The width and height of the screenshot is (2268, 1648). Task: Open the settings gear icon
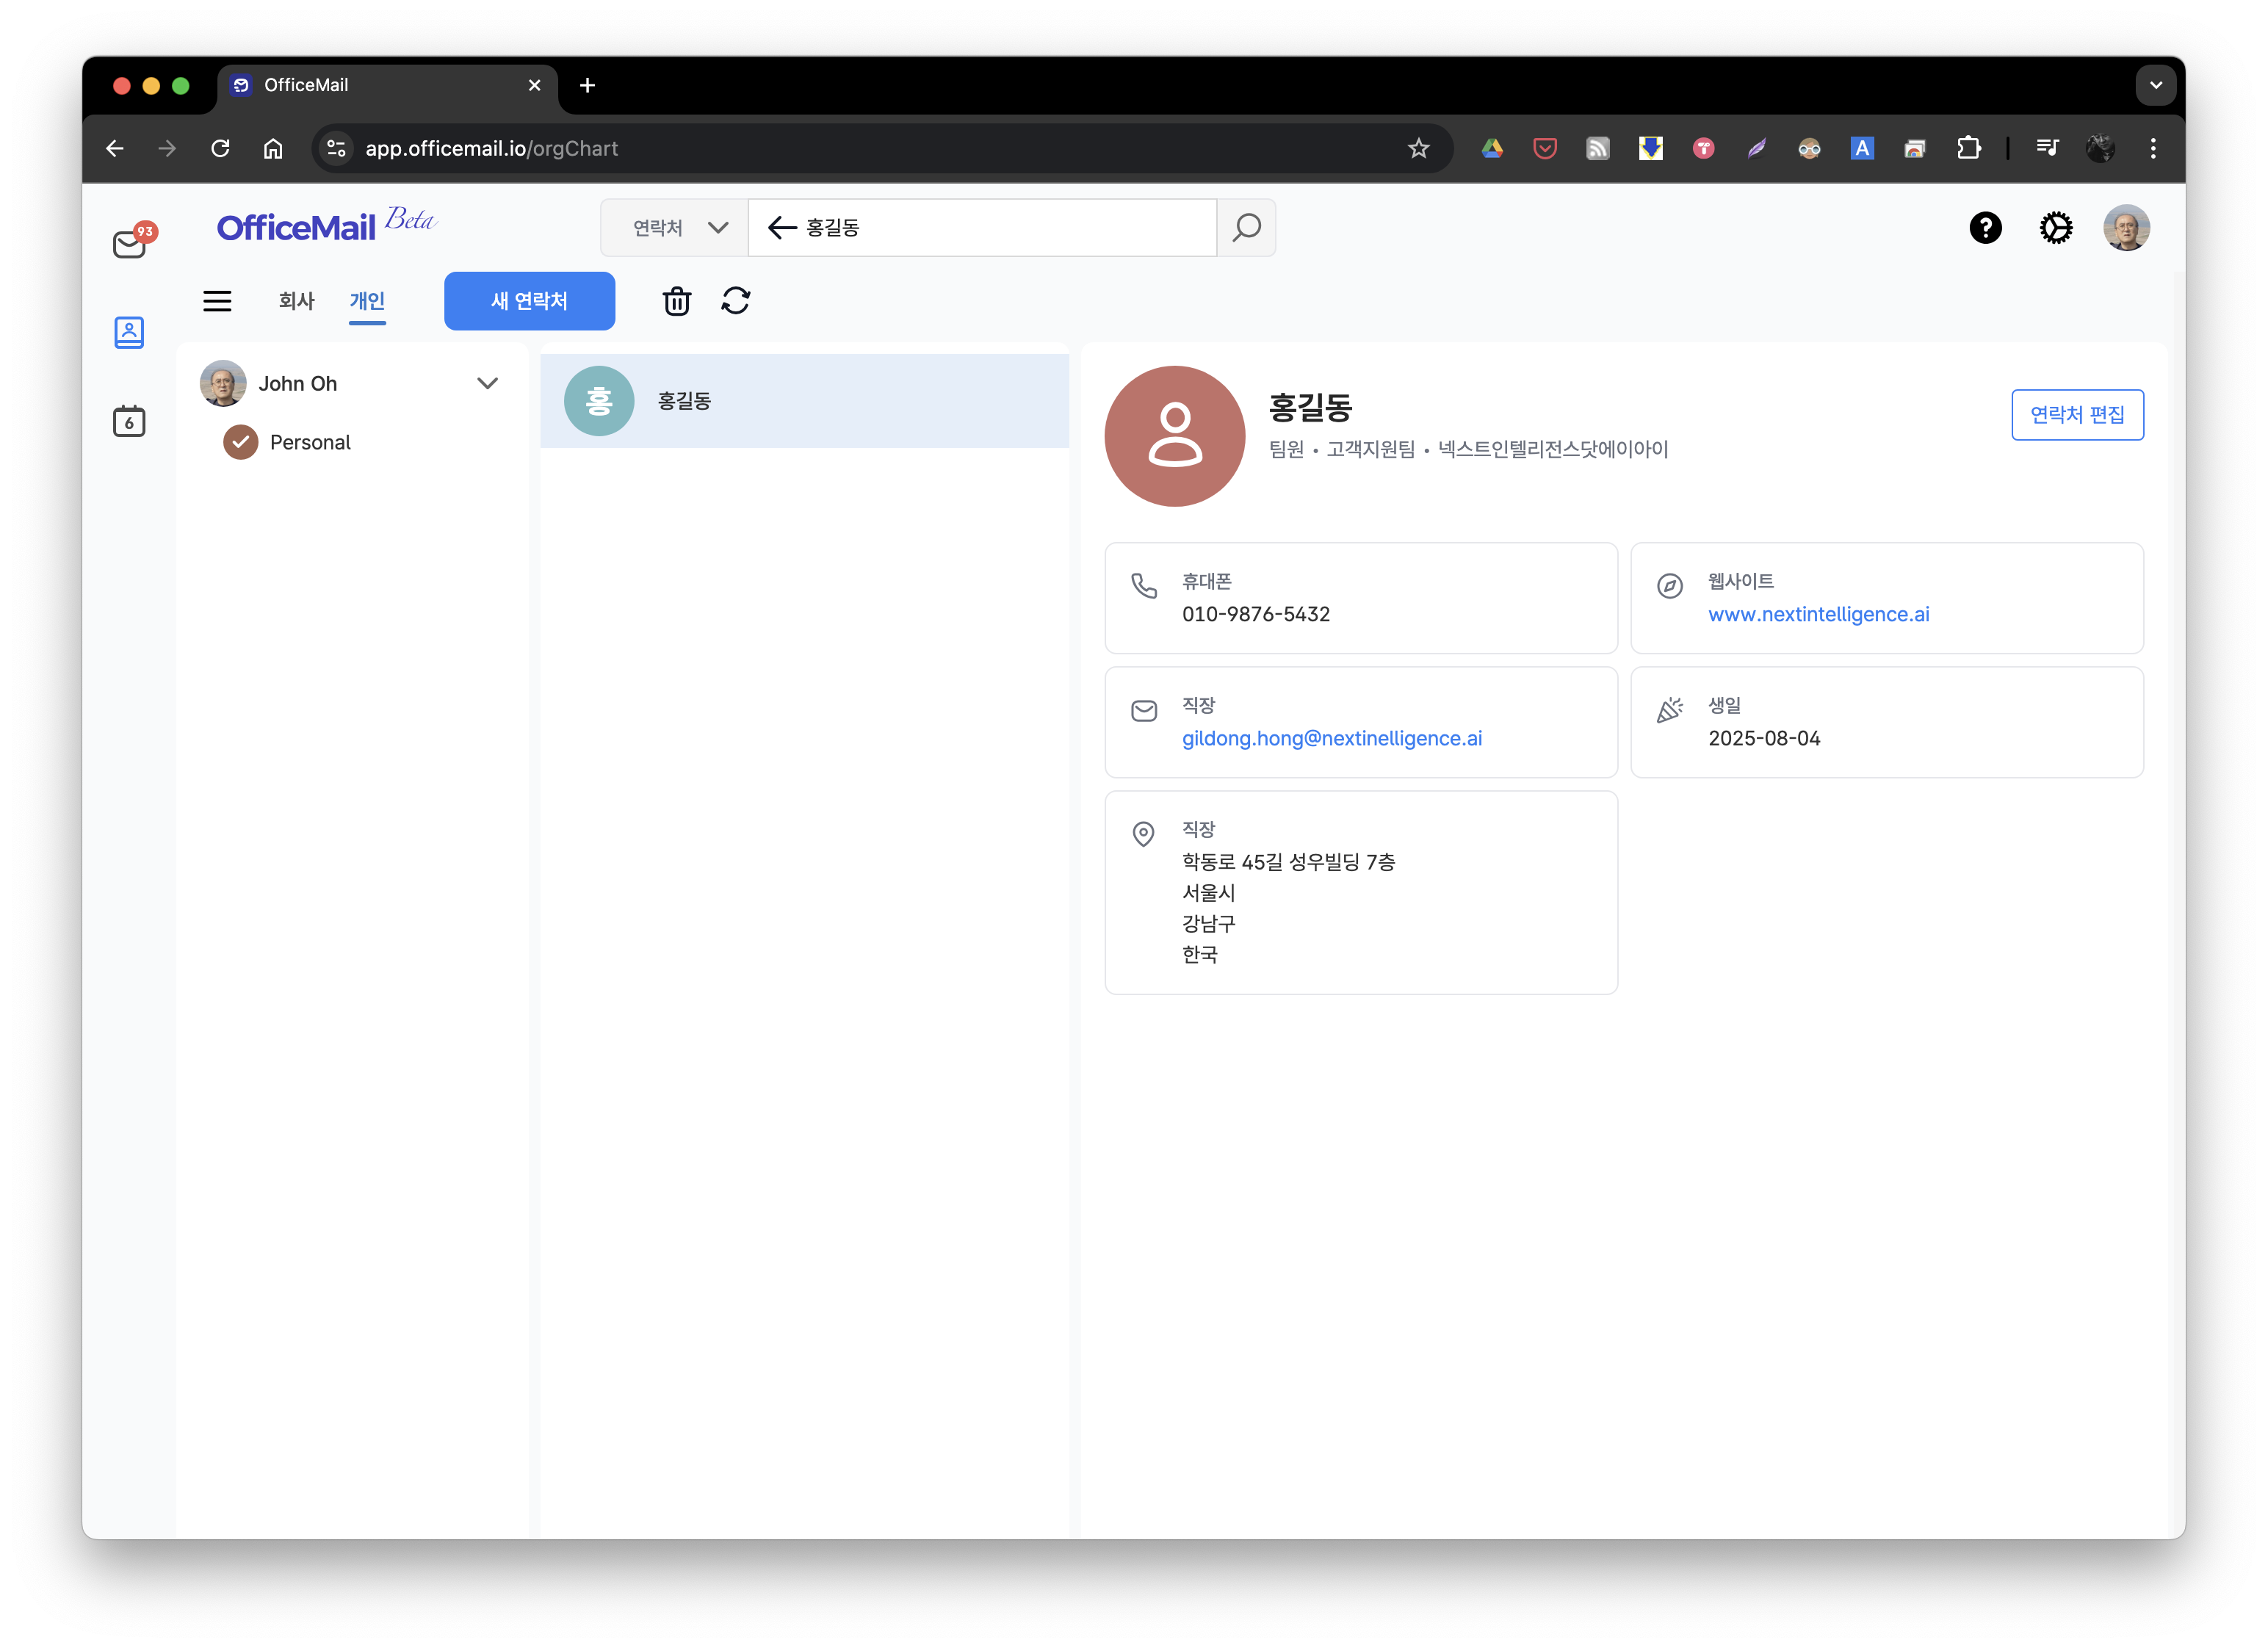pyautogui.click(x=2056, y=228)
